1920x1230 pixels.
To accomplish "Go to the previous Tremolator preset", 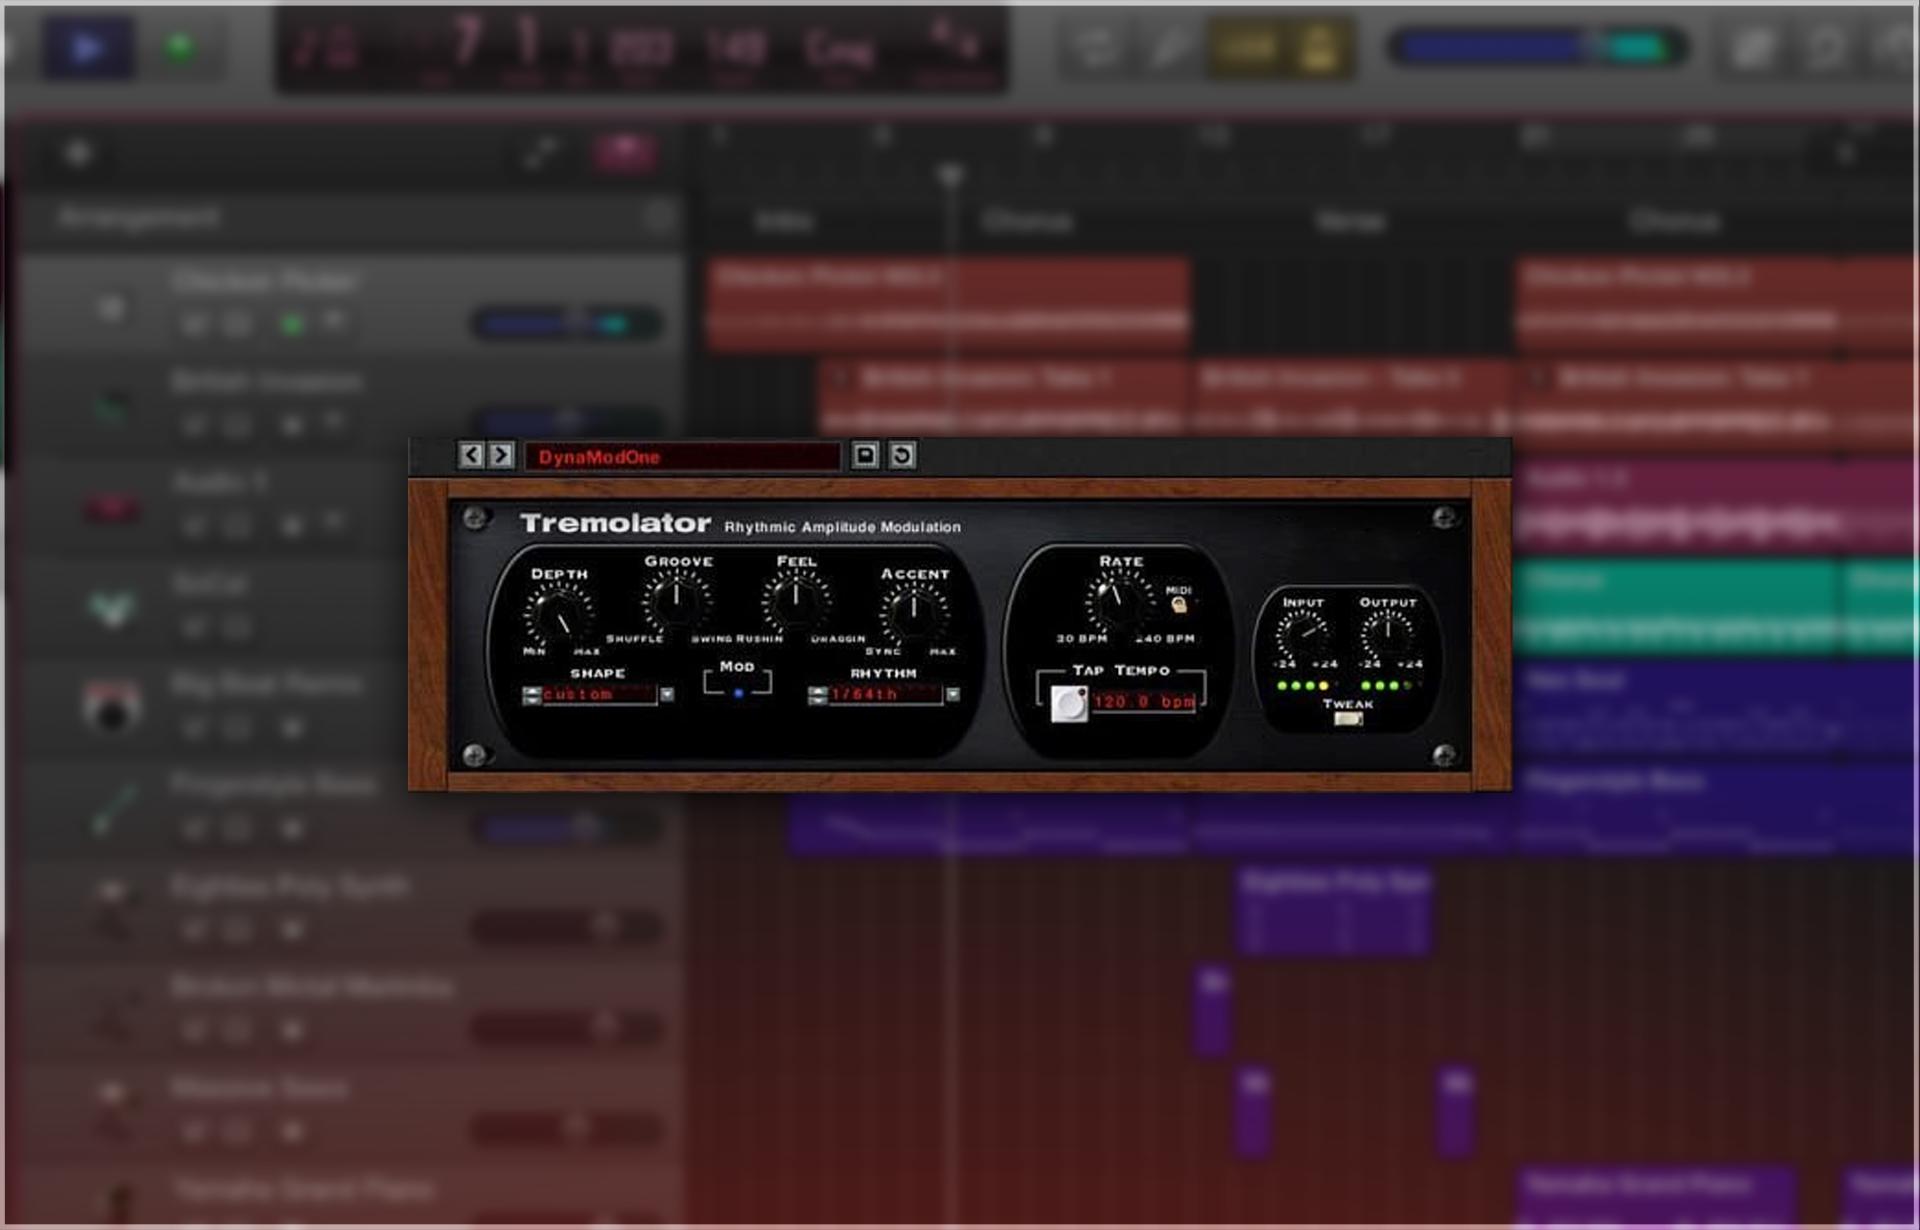I will pos(471,456).
